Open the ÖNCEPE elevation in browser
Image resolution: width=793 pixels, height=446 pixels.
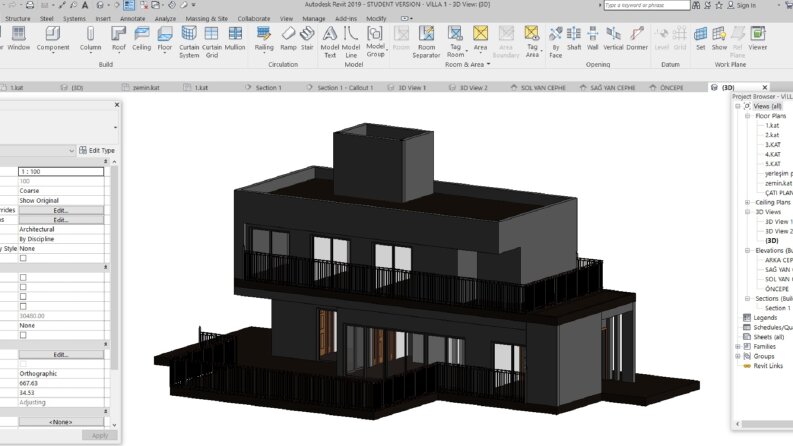777,289
